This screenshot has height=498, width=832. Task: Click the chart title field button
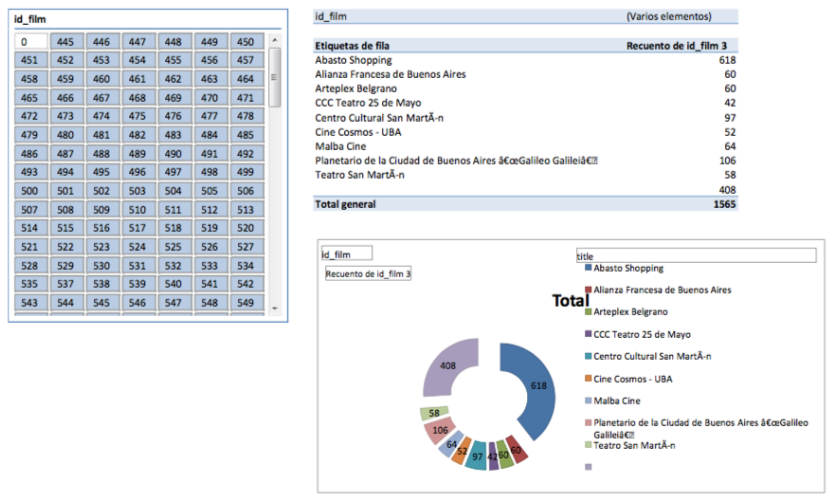pos(696,256)
